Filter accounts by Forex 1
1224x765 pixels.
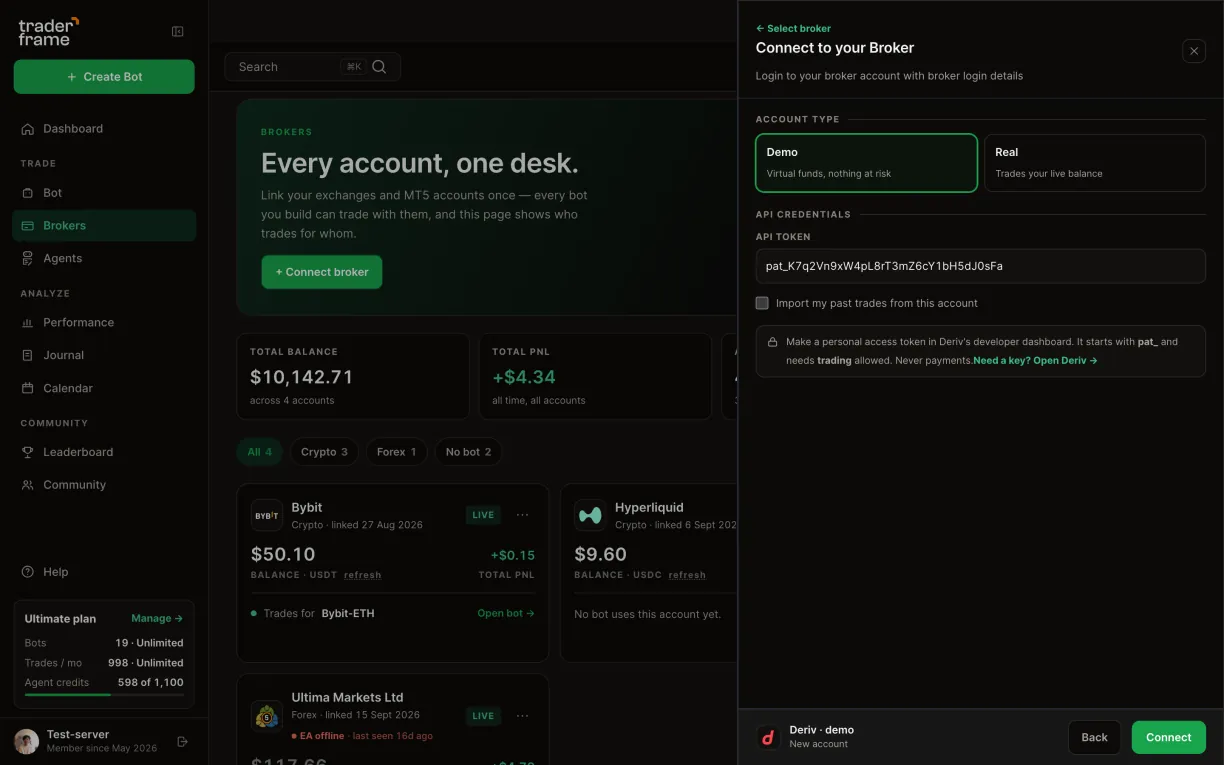(397, 452)
